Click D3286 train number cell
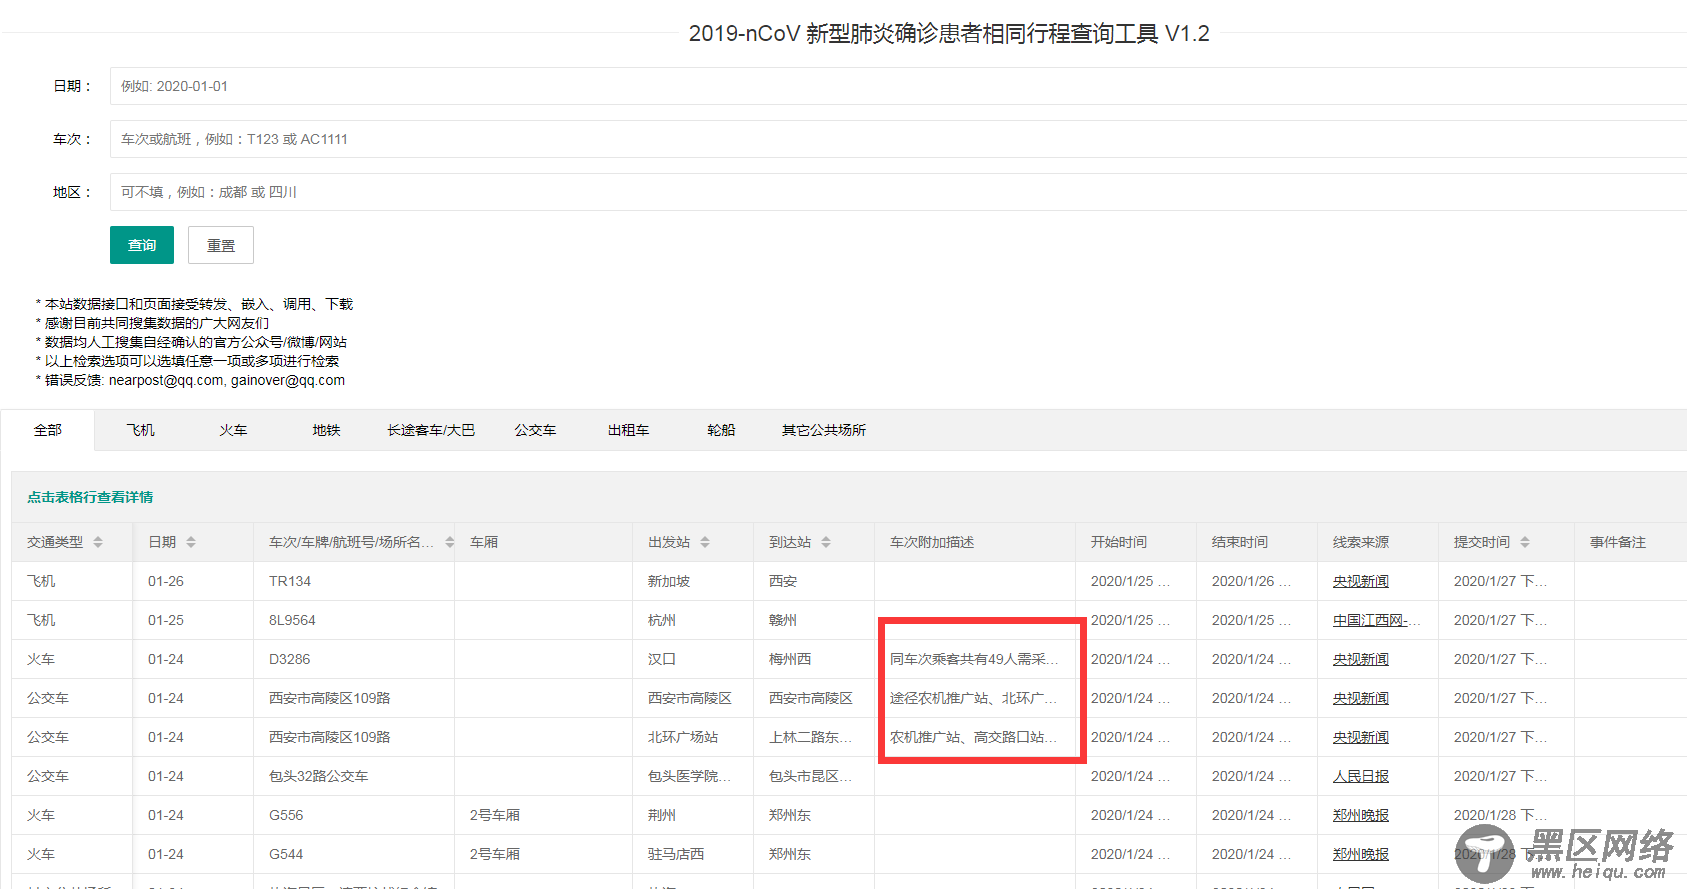This screenshot has width=1687, height=889. (354, 659)
